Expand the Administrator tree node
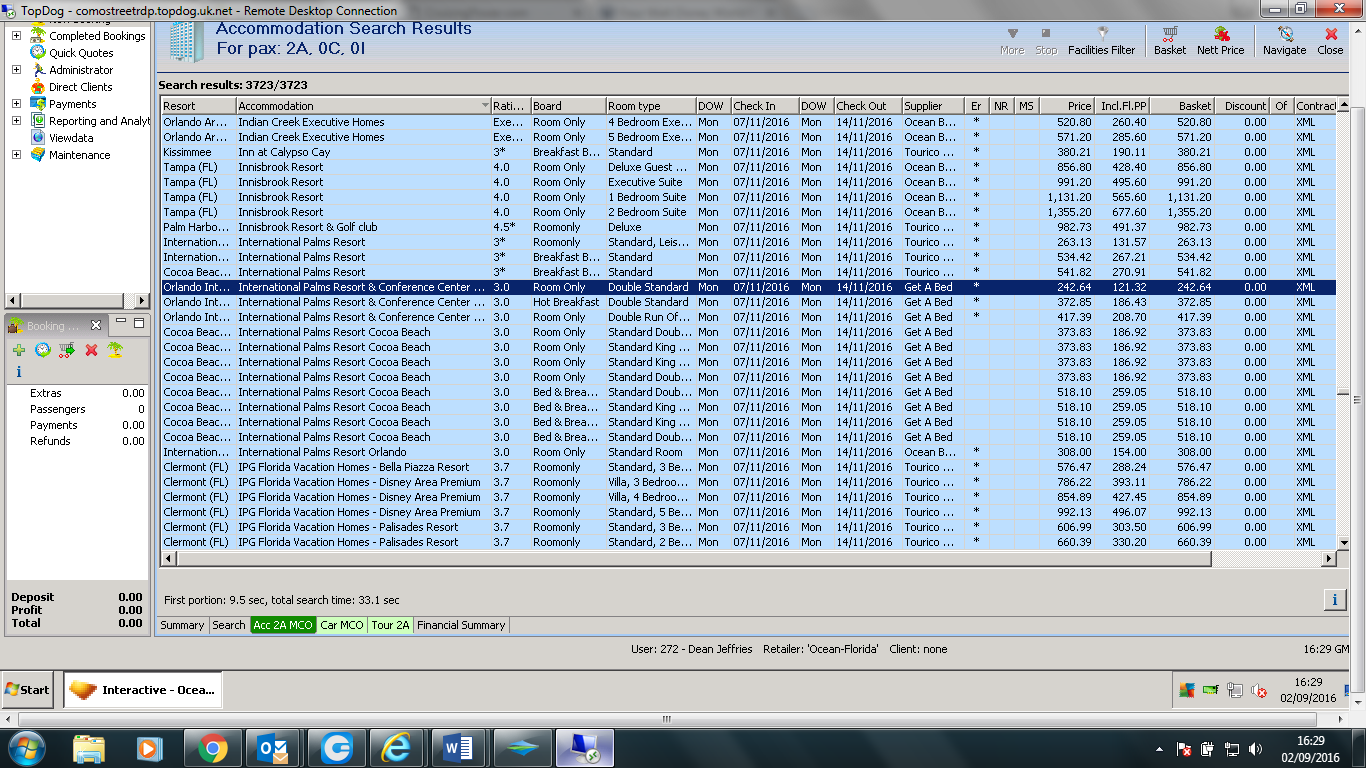1366x768 pixels. [x=16, y=70]
